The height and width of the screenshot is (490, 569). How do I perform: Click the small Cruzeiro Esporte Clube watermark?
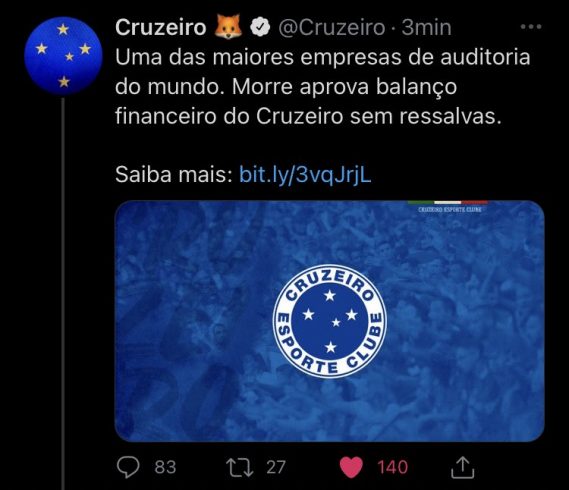pyautogui.click(x=450, y=209)
